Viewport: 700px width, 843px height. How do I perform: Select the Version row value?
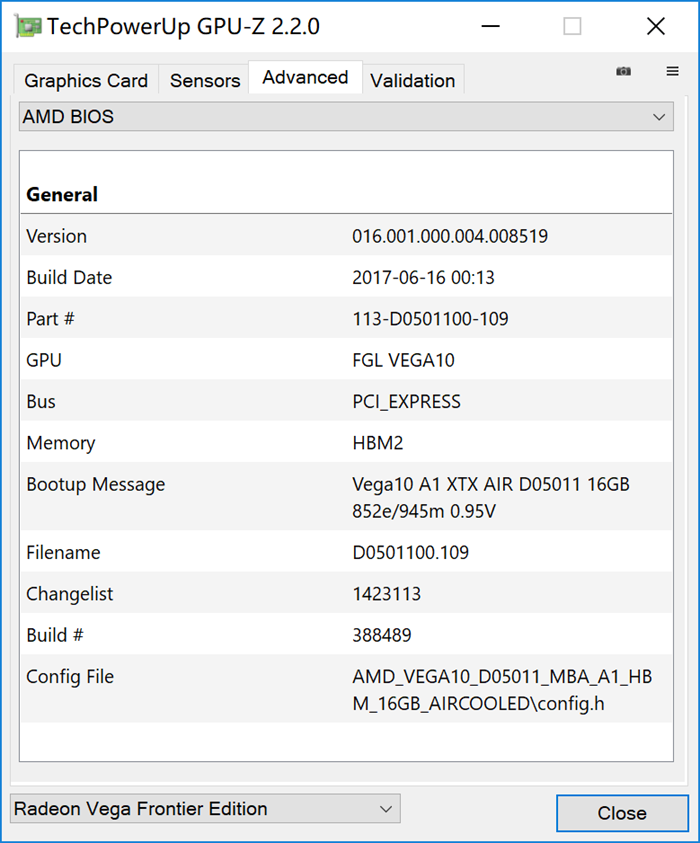coord(450,236)
